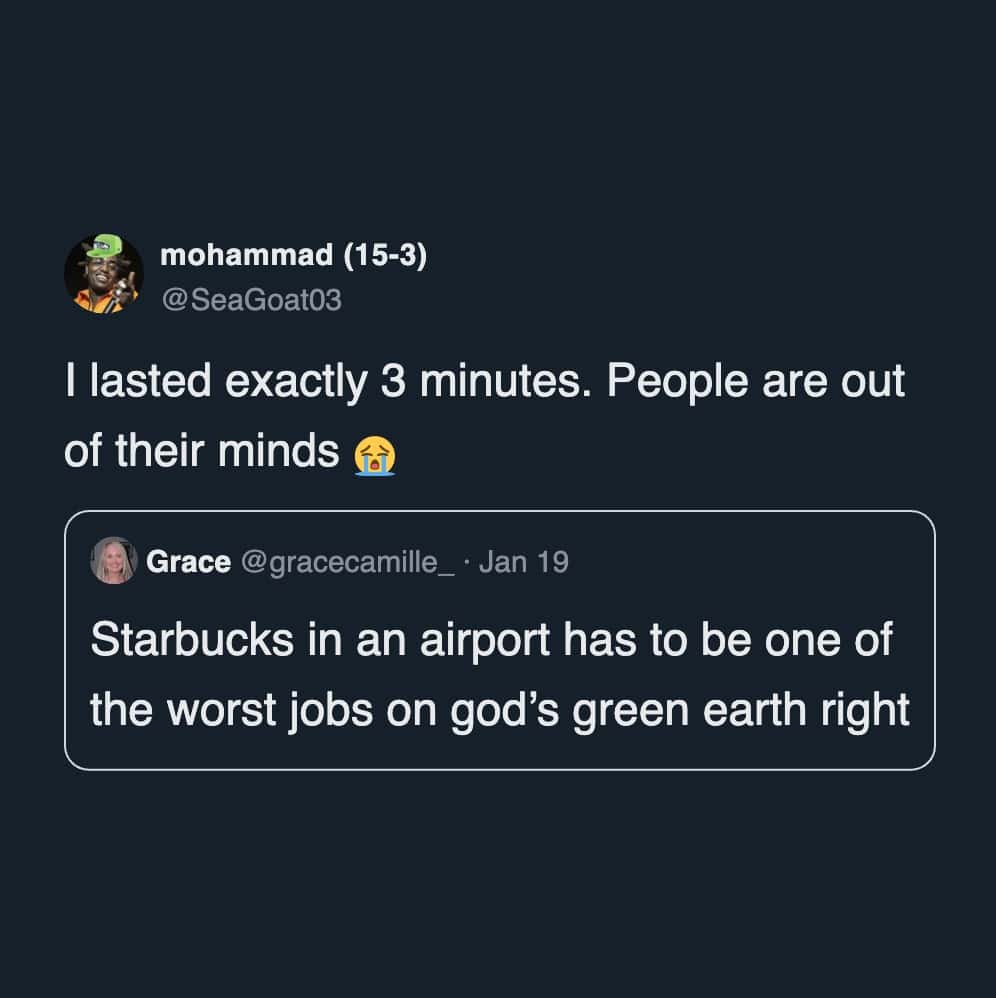The image size is (996, 998).
Task: Open the display name mohammad
Action: 247,256
